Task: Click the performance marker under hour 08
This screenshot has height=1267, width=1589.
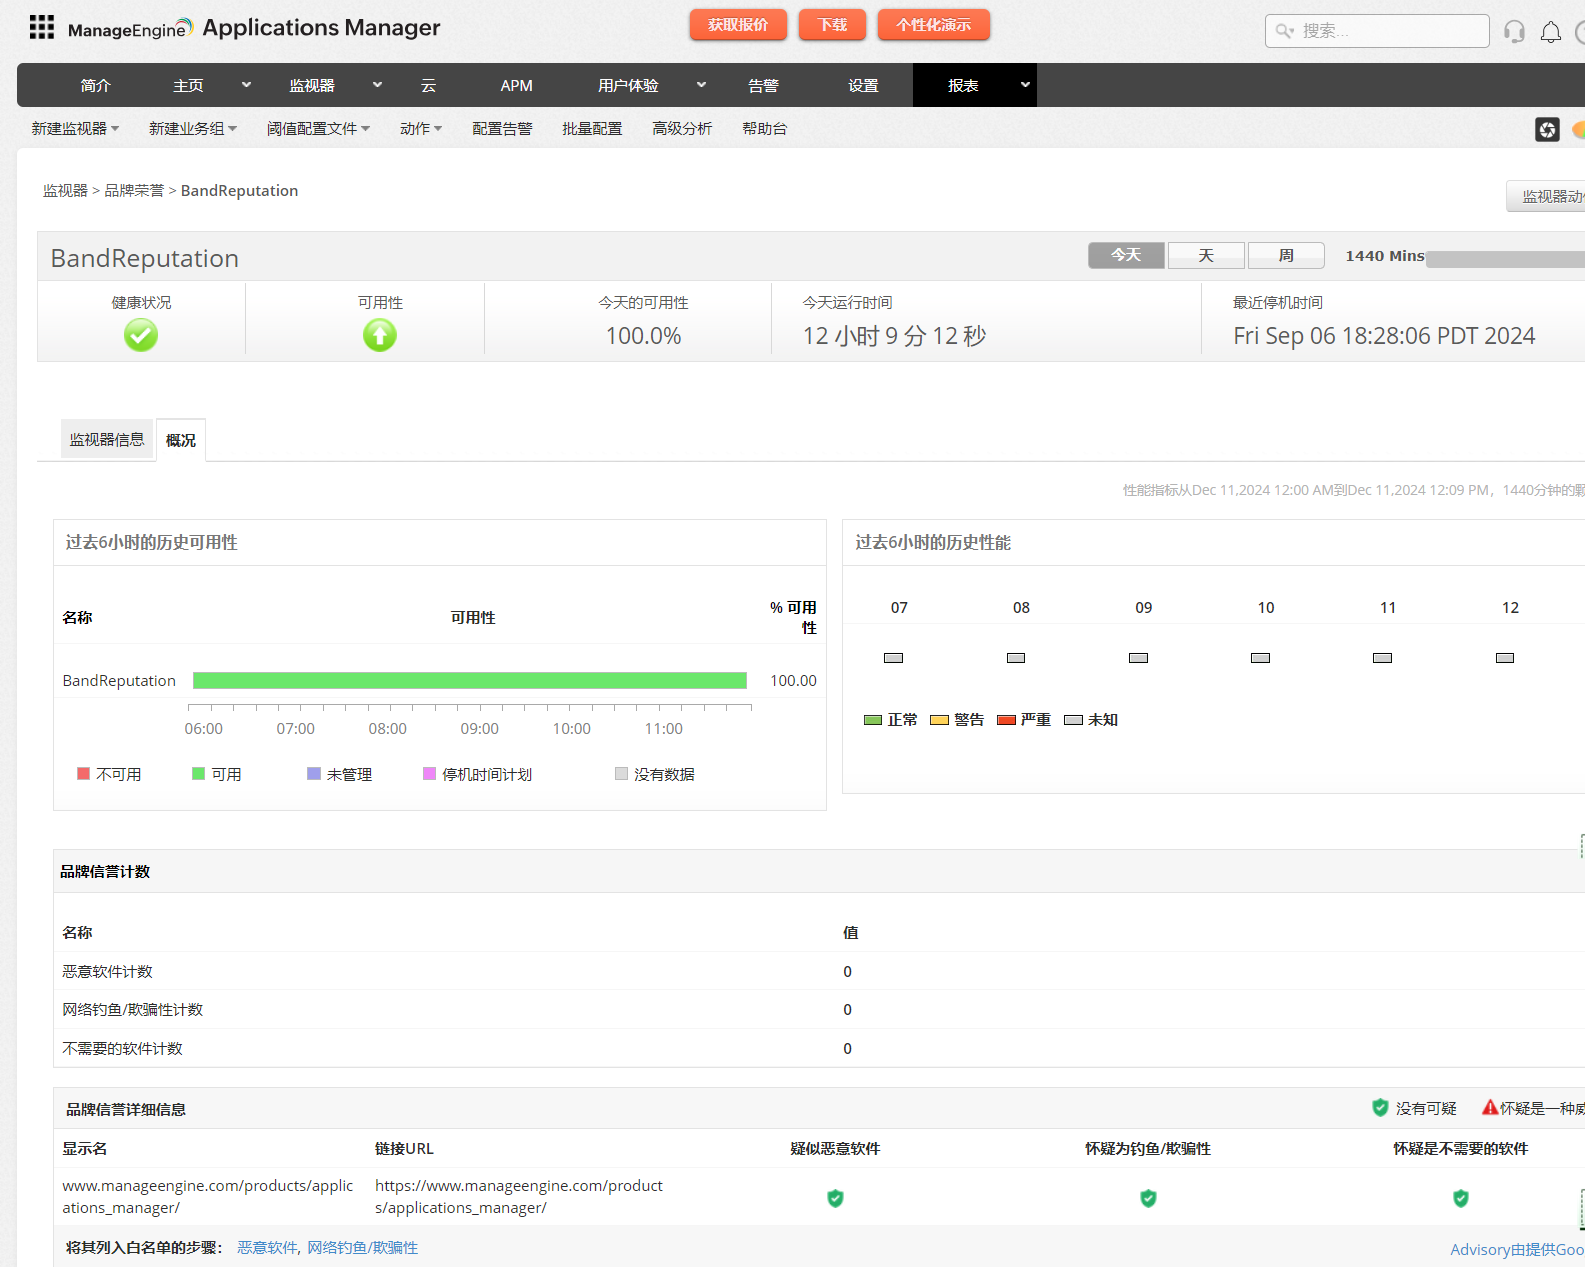Action: coord(1016,658)
